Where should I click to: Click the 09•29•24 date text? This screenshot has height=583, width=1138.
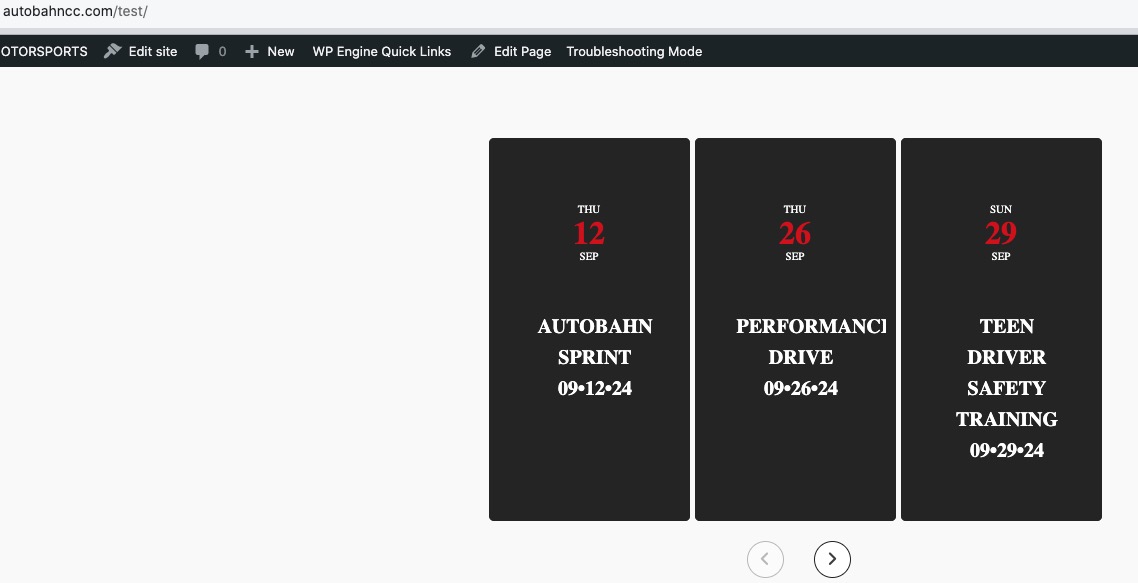pyautogui.click(x=1007, y=450)
